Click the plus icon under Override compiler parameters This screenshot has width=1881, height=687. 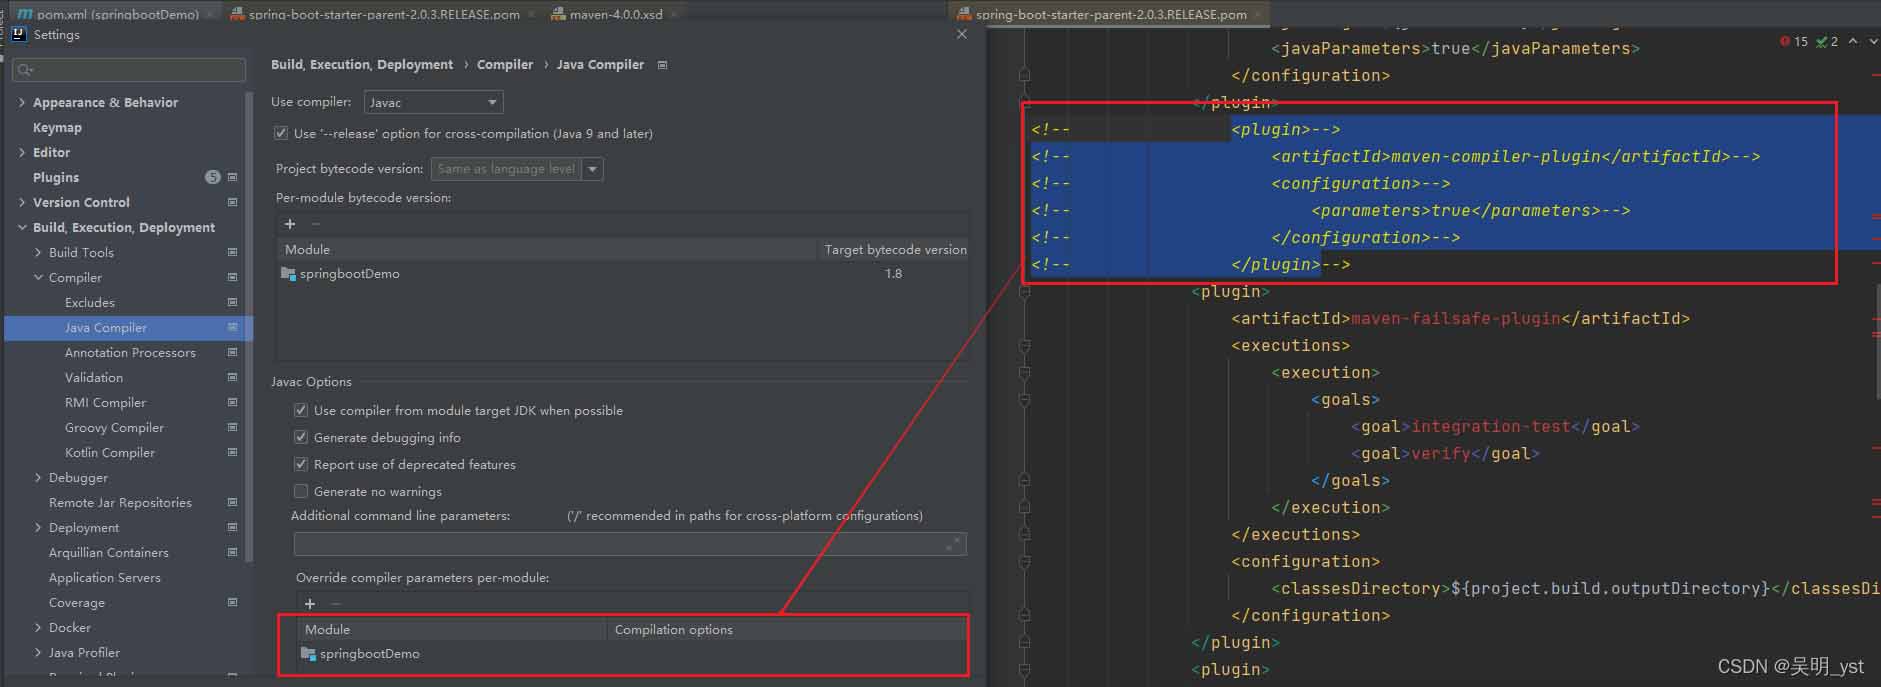pyautogui.click(x=310, y=604)
